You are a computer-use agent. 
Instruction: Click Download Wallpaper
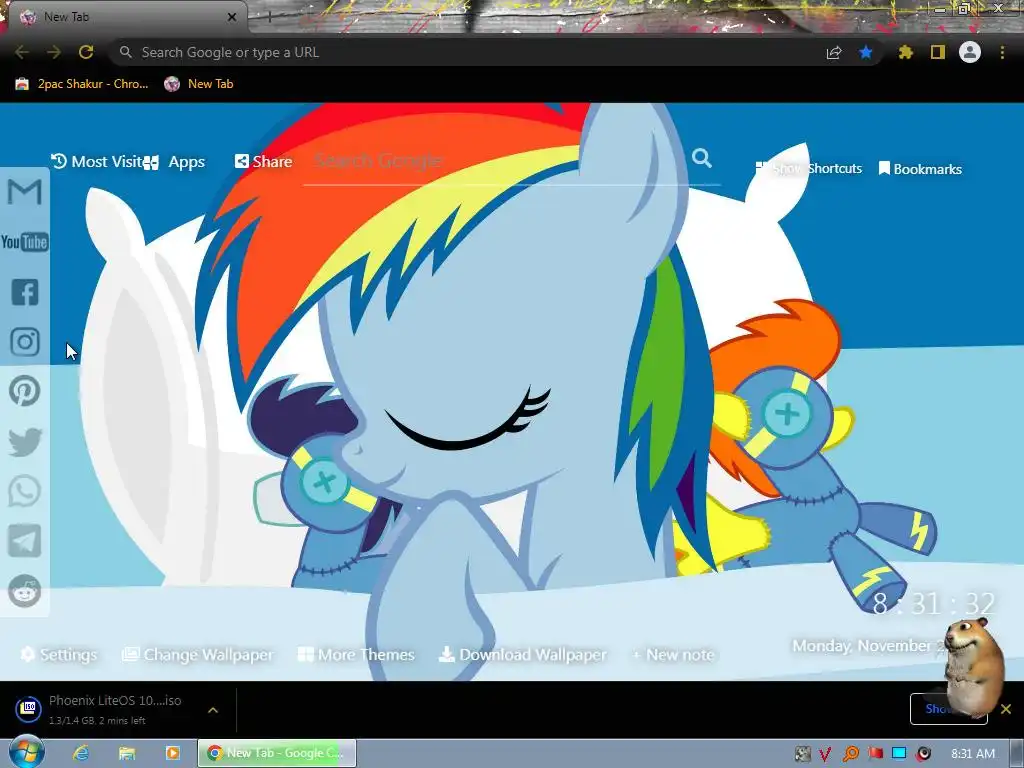[x=523, y=654]
